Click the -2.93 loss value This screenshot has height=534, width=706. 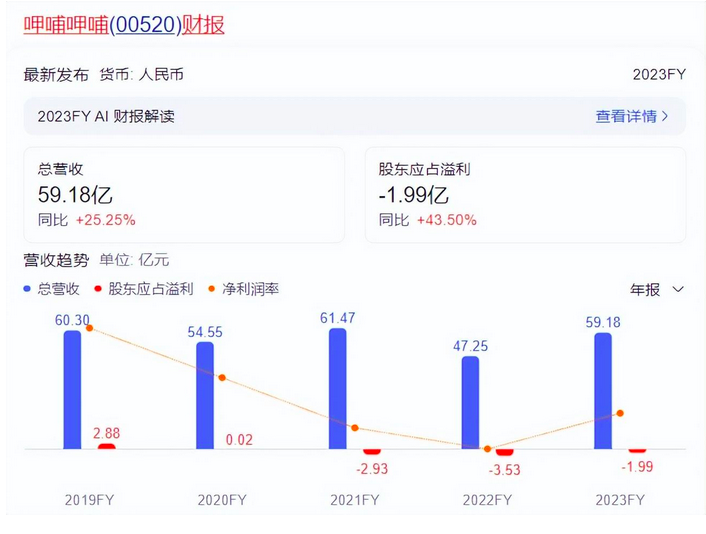(372, 469)
